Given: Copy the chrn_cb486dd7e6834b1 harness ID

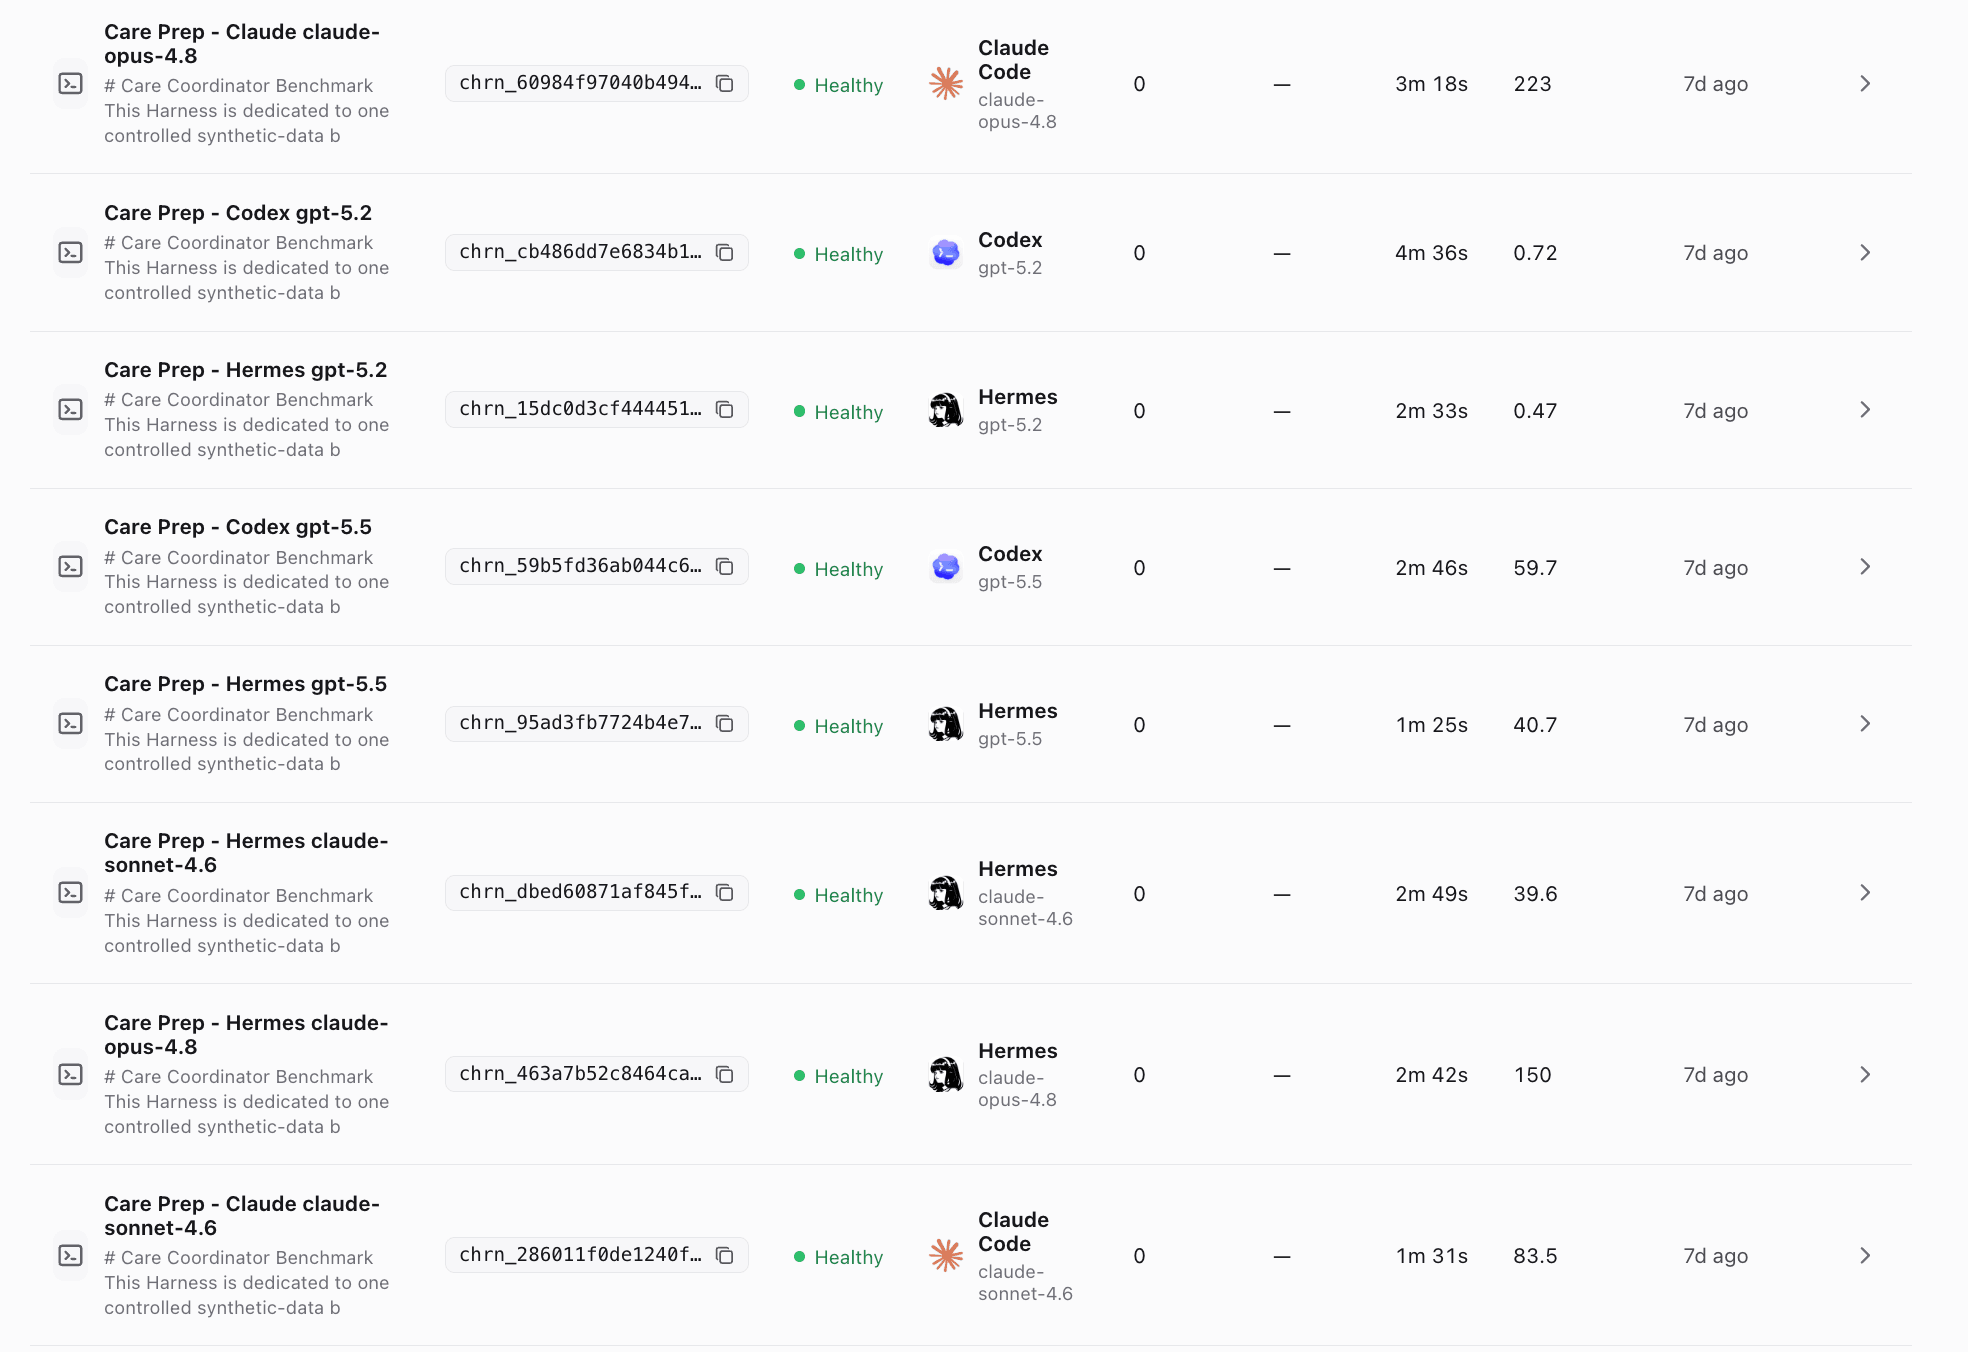Looking at the screenshot, I should [x=725, y=253].
